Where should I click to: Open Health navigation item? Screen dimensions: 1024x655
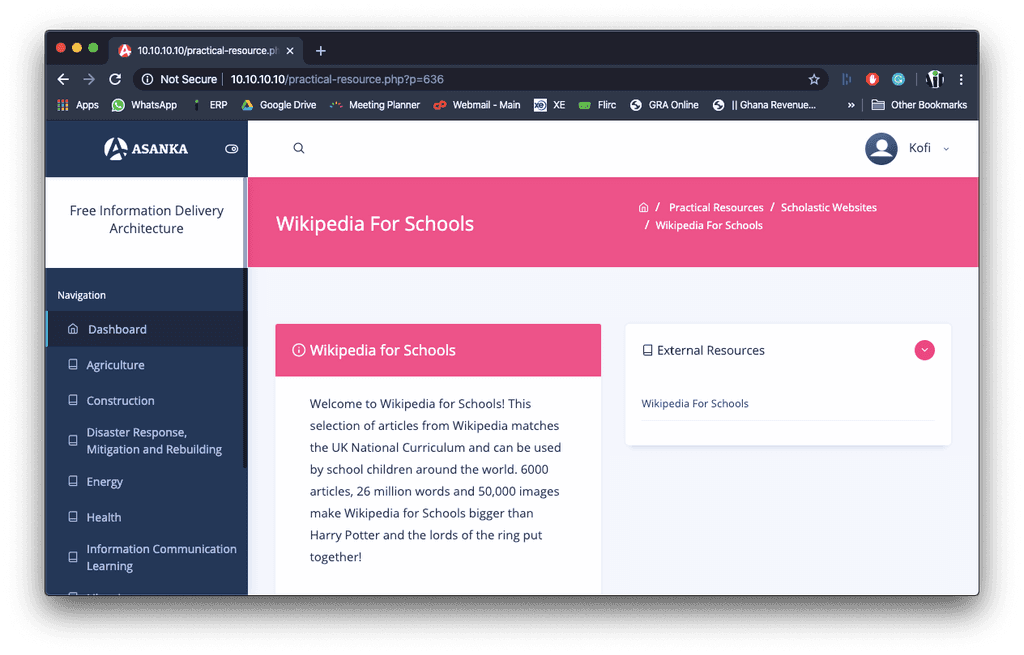pos(146,517)
